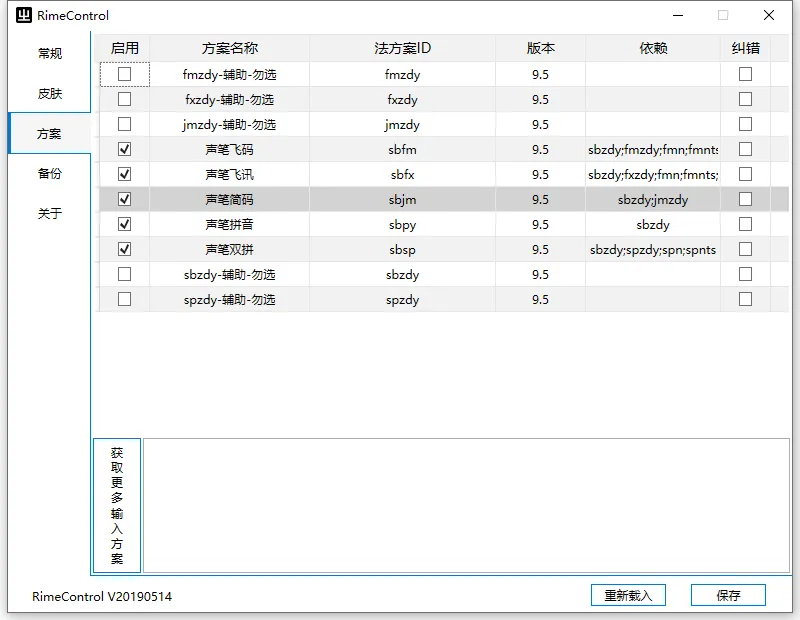Go to the 关于 tab
The width and height of the screenshot is (800, 620).
click(x=49, y=214)
